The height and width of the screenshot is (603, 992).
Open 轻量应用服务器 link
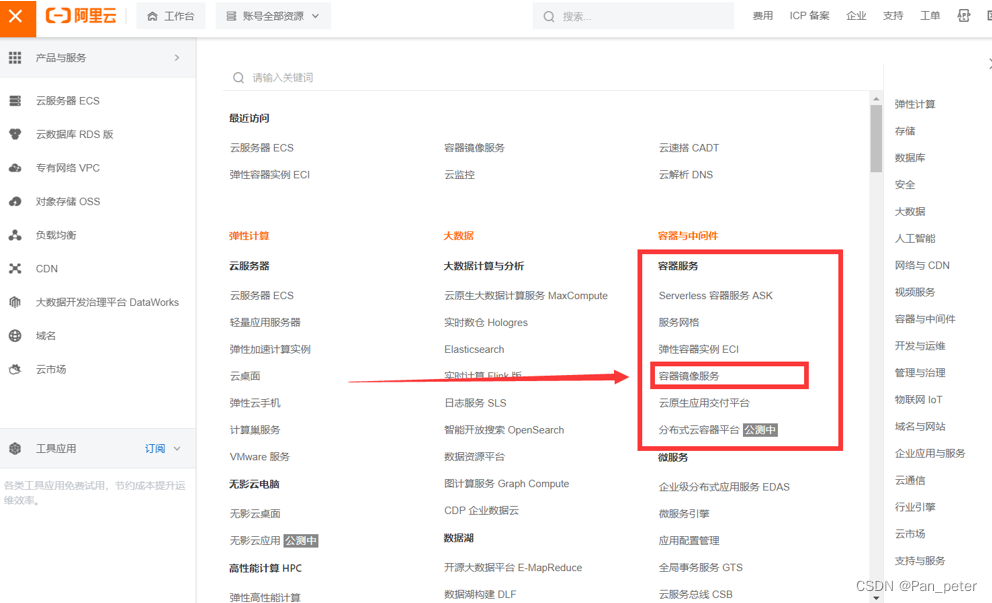[x=265, y=322]
